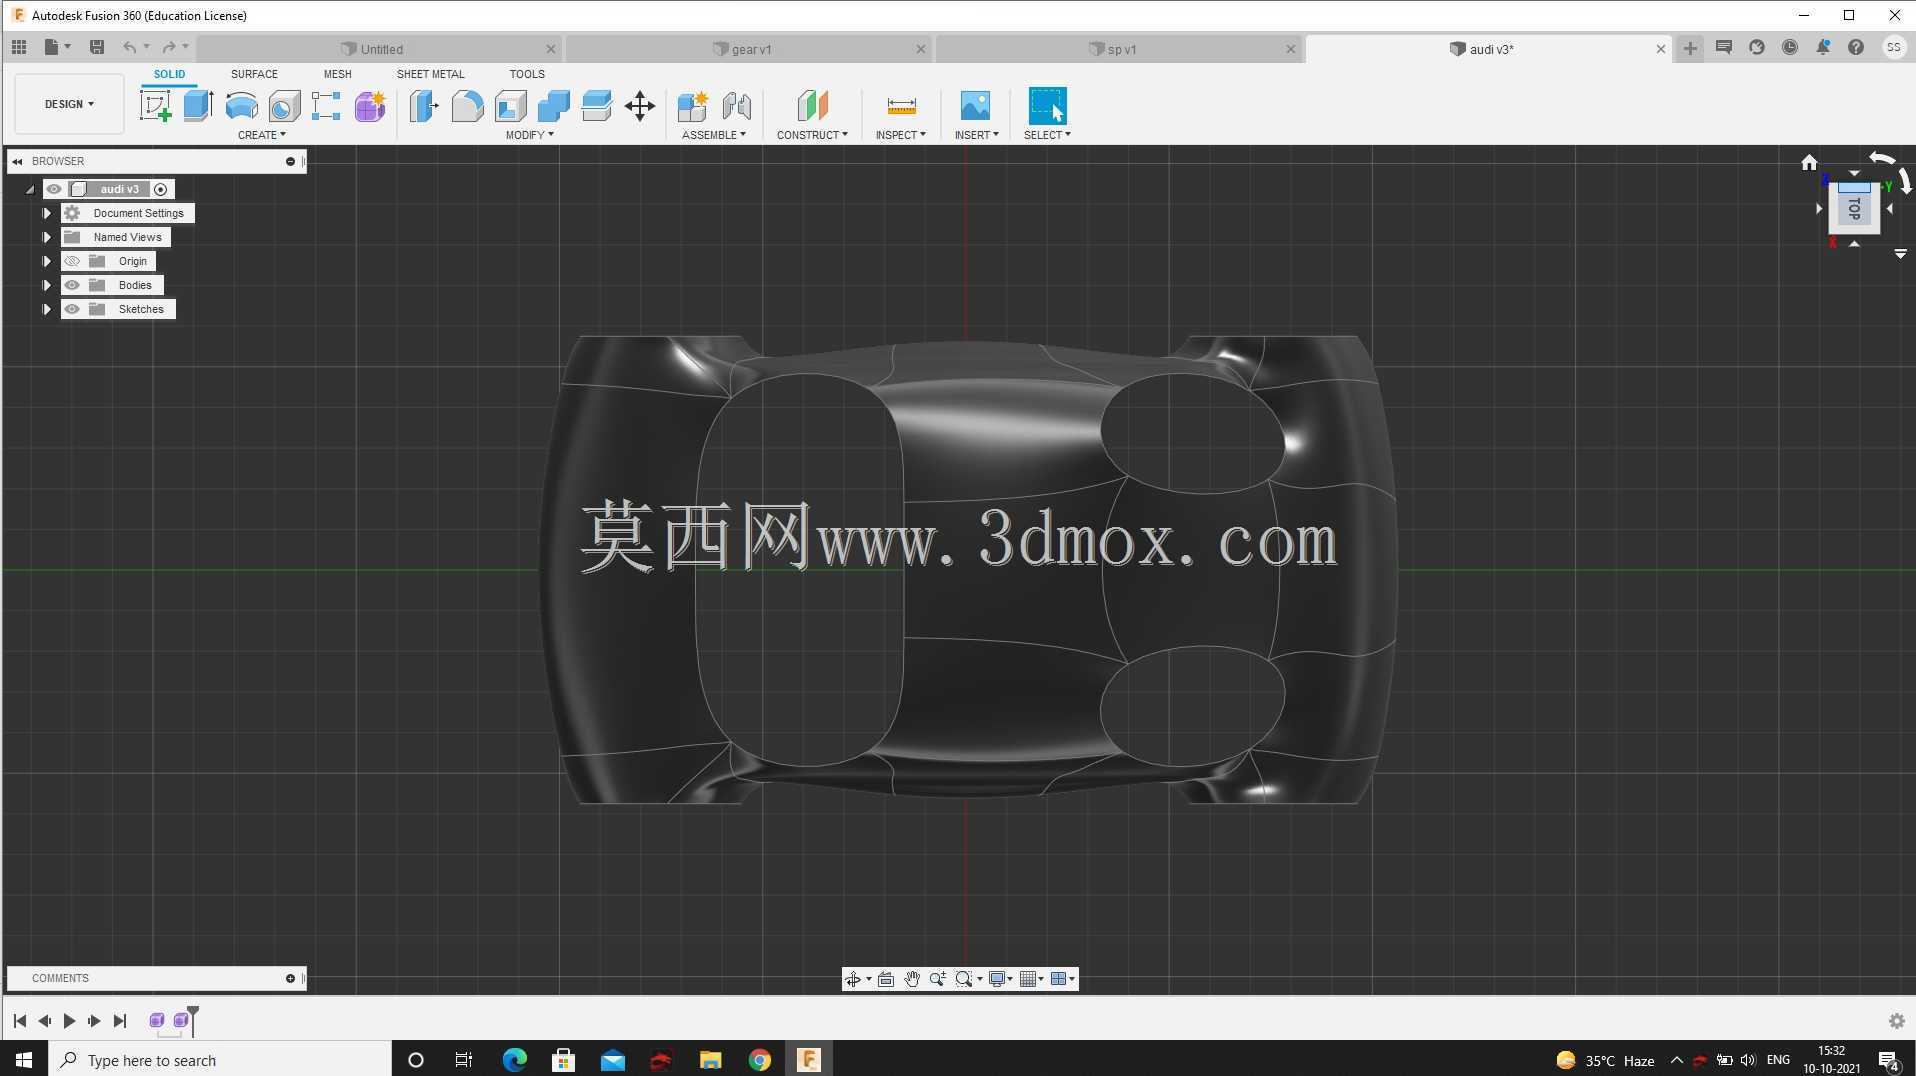Image resolution: width=1916 pixels, height=1076 pixels.
Task: Switch to the SHEET METAL tab
Action: (430, 74)
